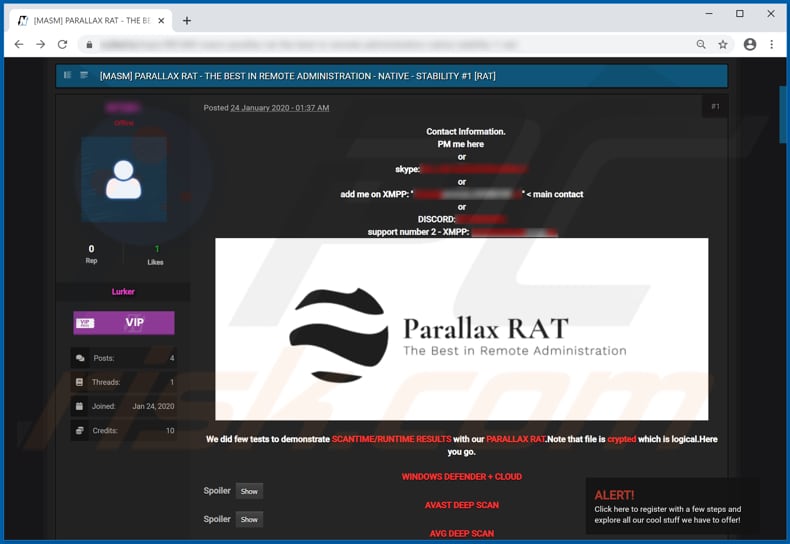
Task: View site security padlock info
Action: (x=89, y=45)
